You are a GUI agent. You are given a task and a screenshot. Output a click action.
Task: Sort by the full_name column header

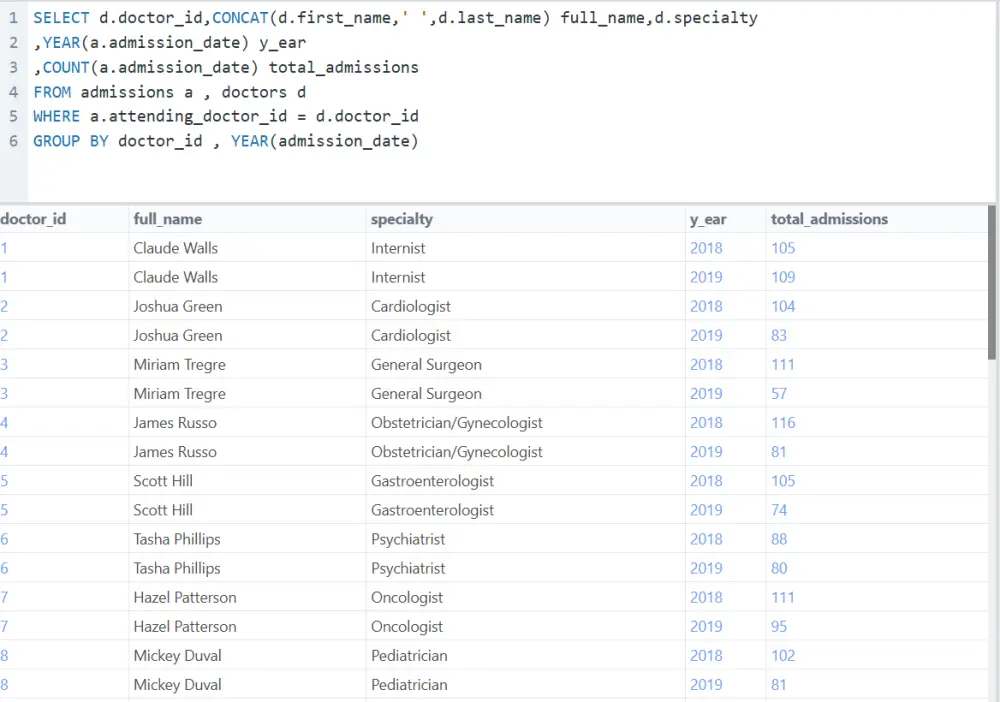[x=168, y=219]
